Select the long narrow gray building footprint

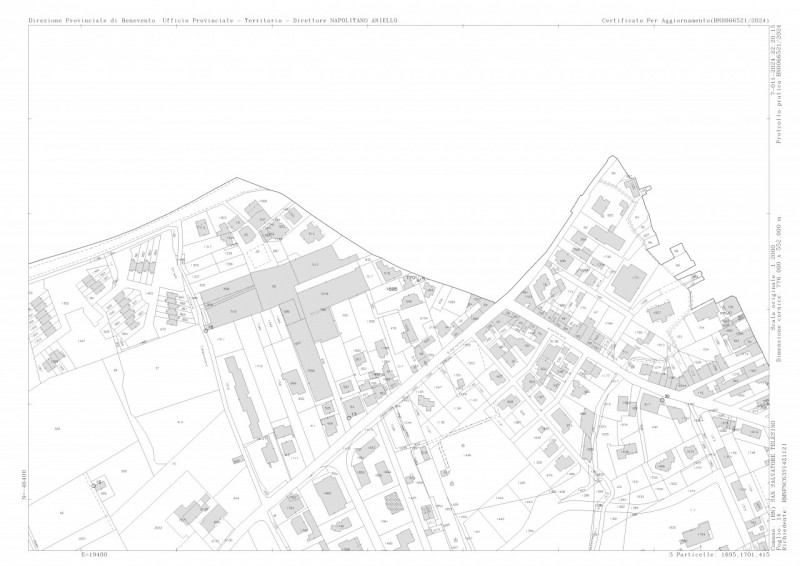pyautogui.click(x=243, y=396)
